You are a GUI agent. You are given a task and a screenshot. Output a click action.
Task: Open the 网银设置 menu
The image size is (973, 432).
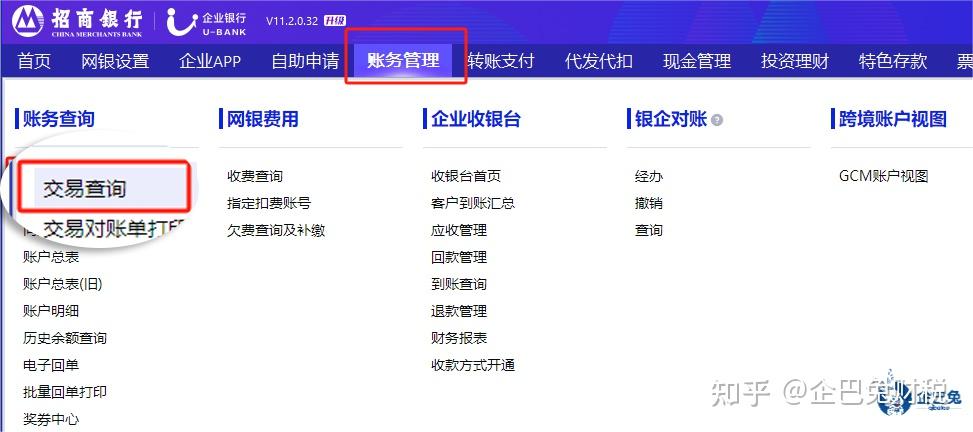click(115, 61)
